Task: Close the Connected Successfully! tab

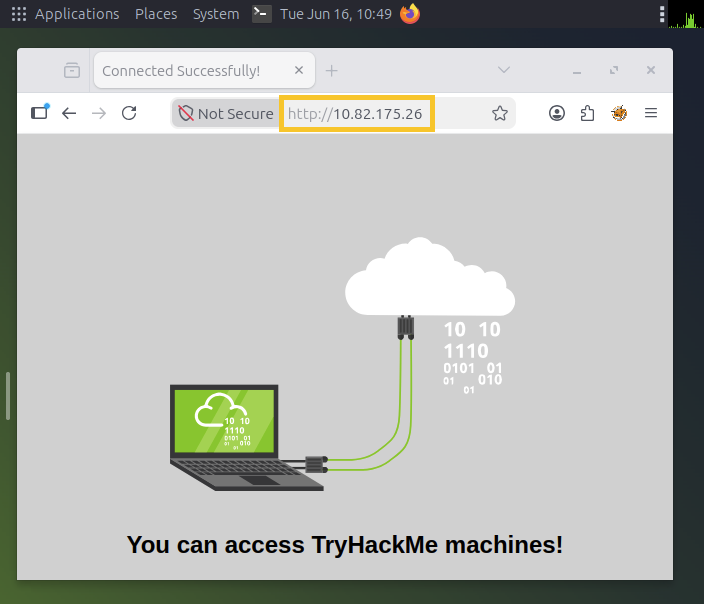Action: click(x=299, y=70)
